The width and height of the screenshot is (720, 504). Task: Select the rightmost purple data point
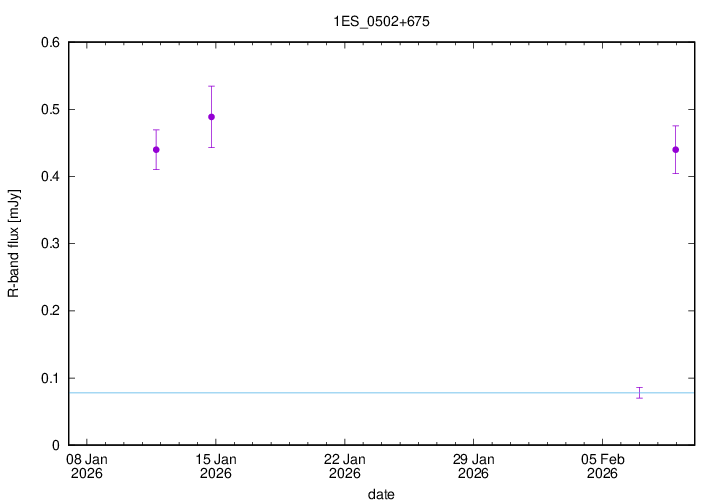pyautogui.click(x=676, y=150)
